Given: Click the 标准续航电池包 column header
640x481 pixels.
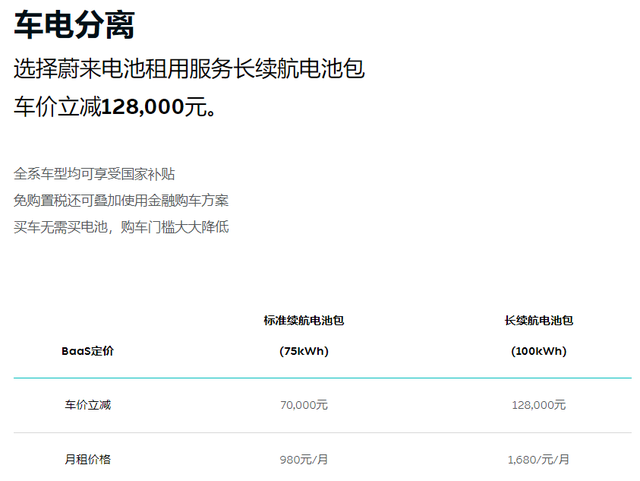Looking at the screenshot, I should tap(304, 321).
